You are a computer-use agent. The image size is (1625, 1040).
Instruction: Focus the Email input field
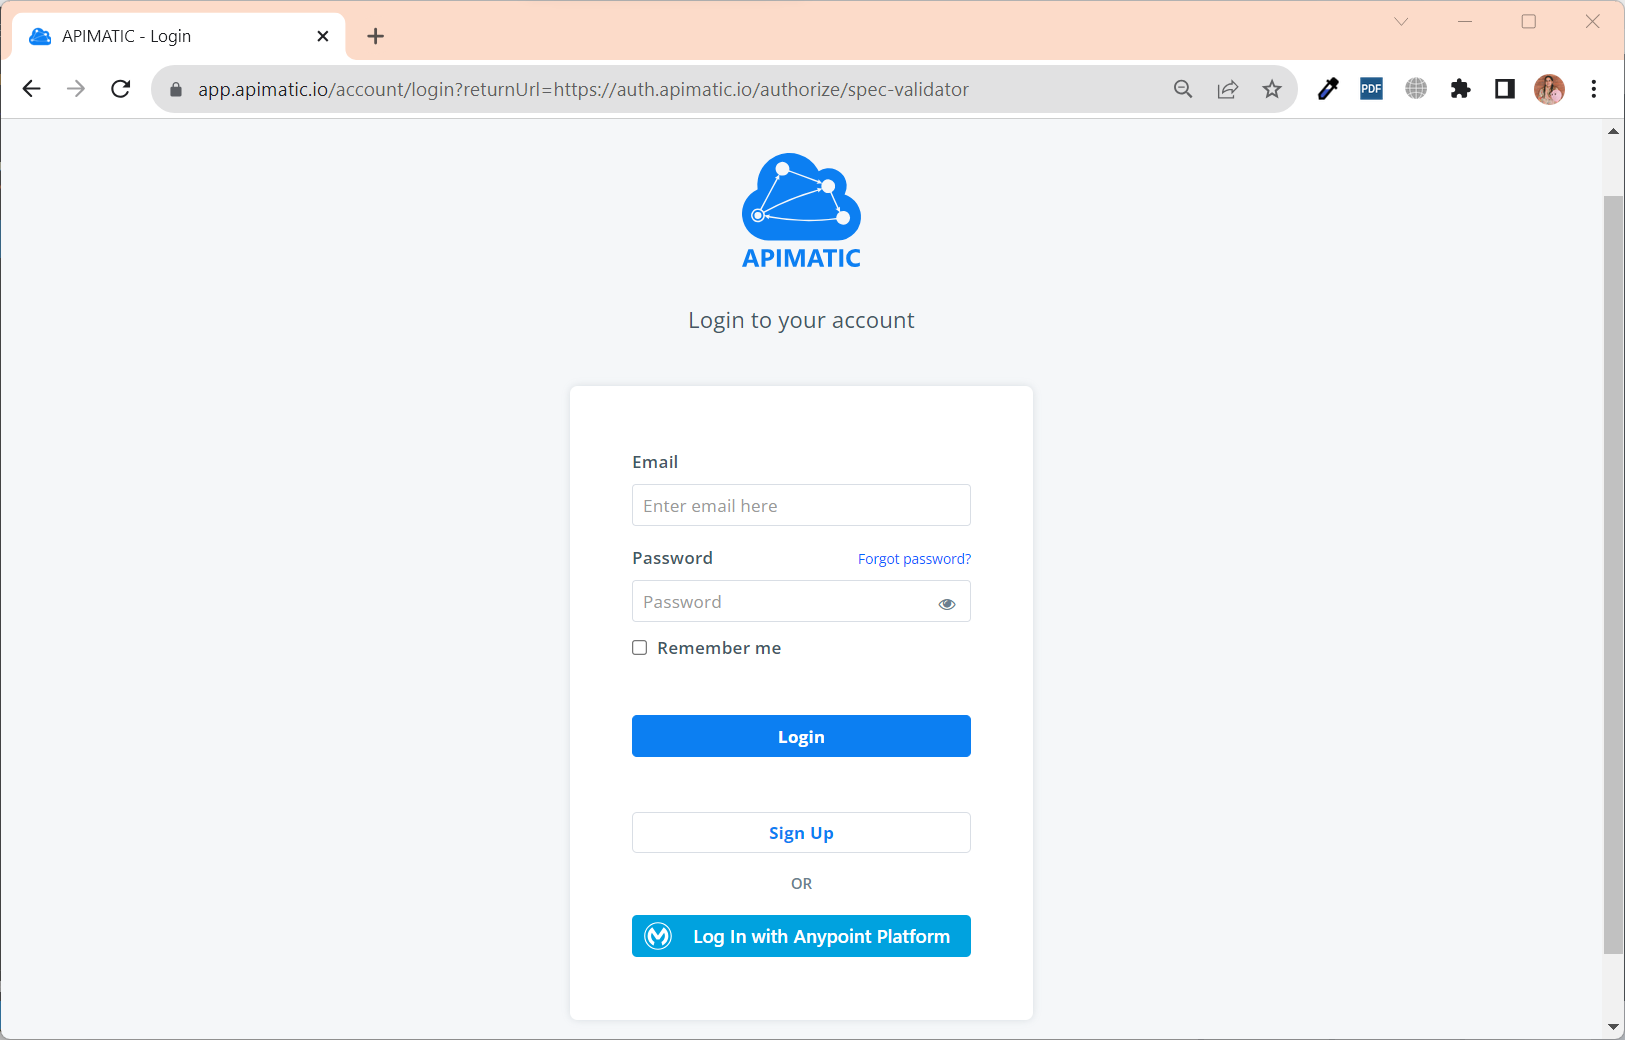coord(801,505)
